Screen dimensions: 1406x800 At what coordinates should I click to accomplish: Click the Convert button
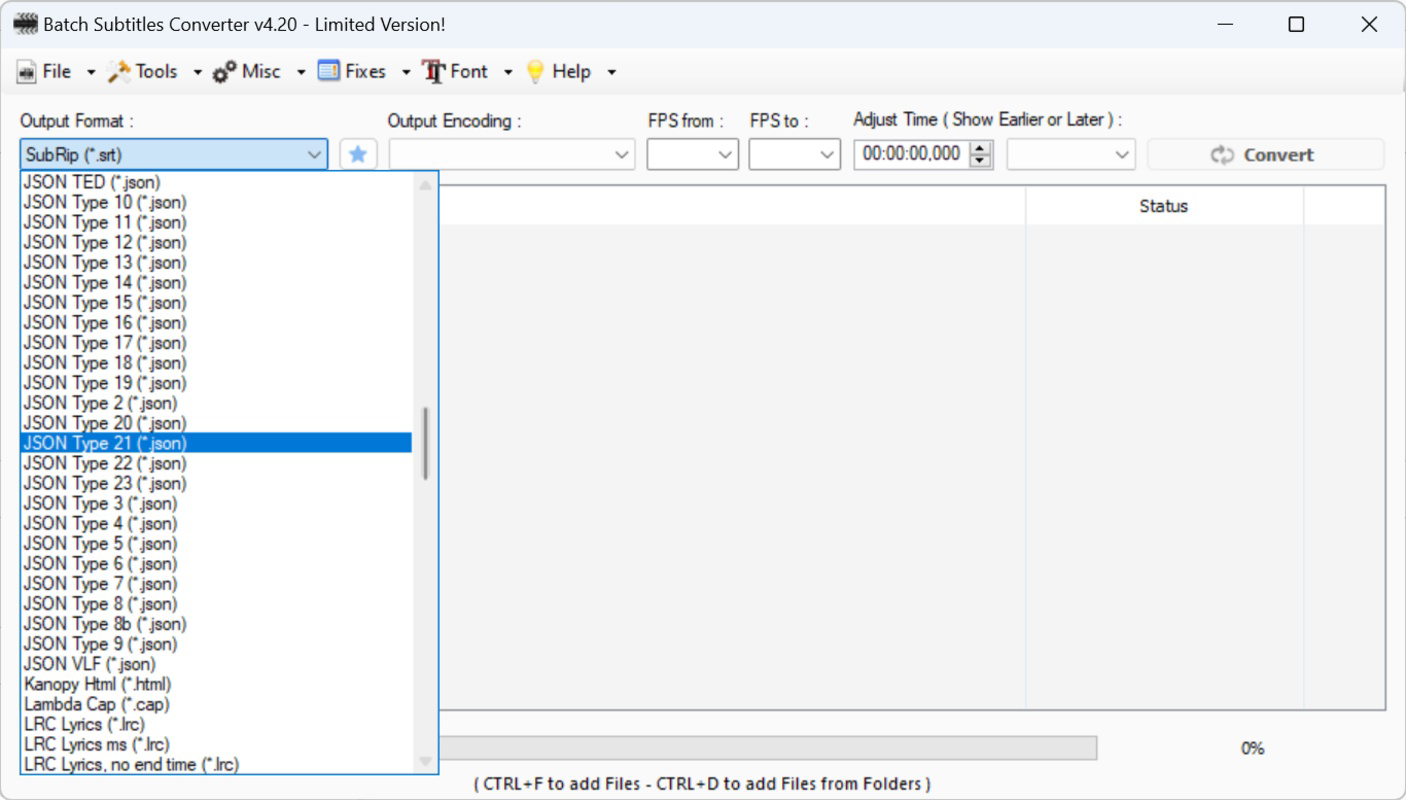coord(1266,154)
